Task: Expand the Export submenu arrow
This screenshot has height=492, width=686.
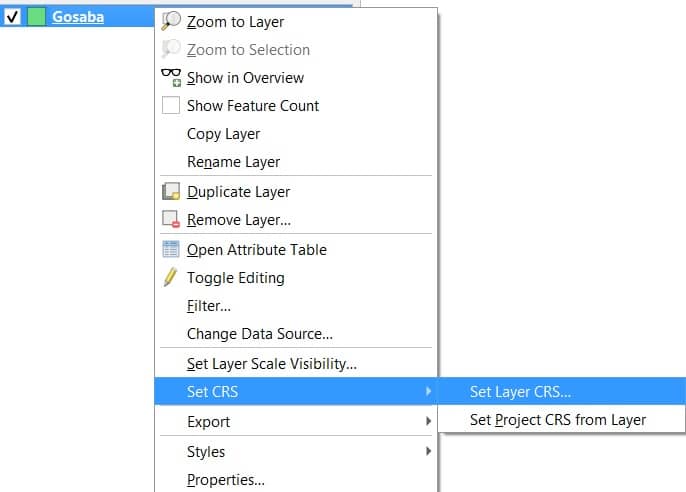Action: (428, 421)
